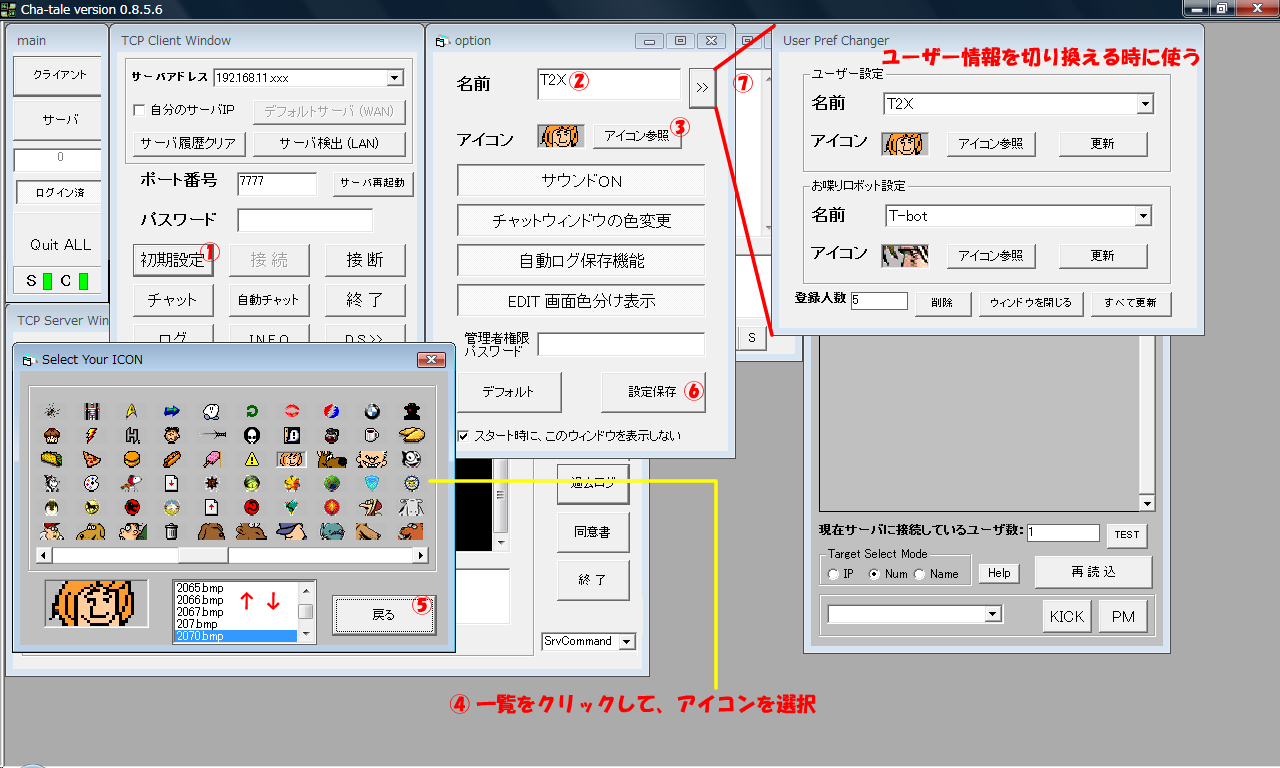
Task: Expand the T-bot robot name dropdown
Action: [1143, 216]
